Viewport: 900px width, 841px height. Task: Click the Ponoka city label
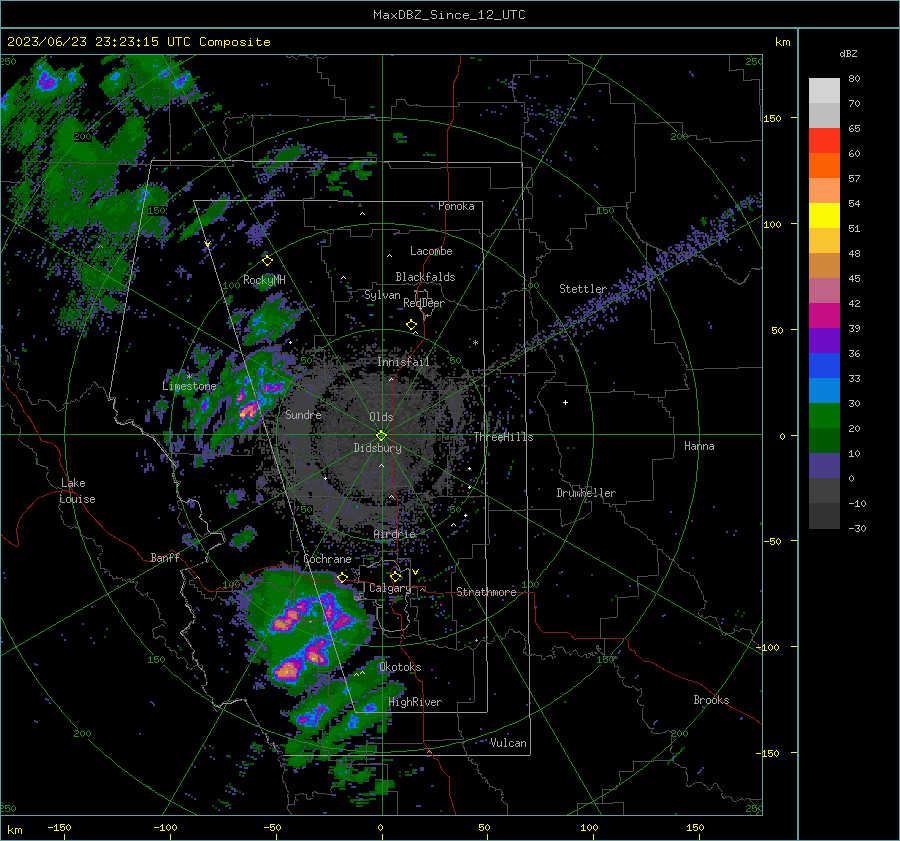click(456, 206)
